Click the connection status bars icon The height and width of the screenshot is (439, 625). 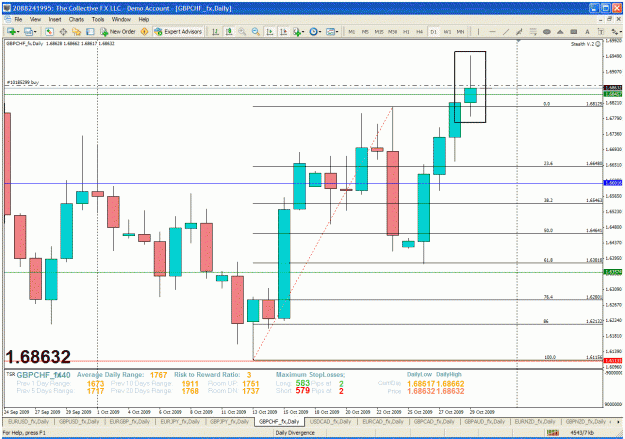pyautogui.click(x=552, y=433)
